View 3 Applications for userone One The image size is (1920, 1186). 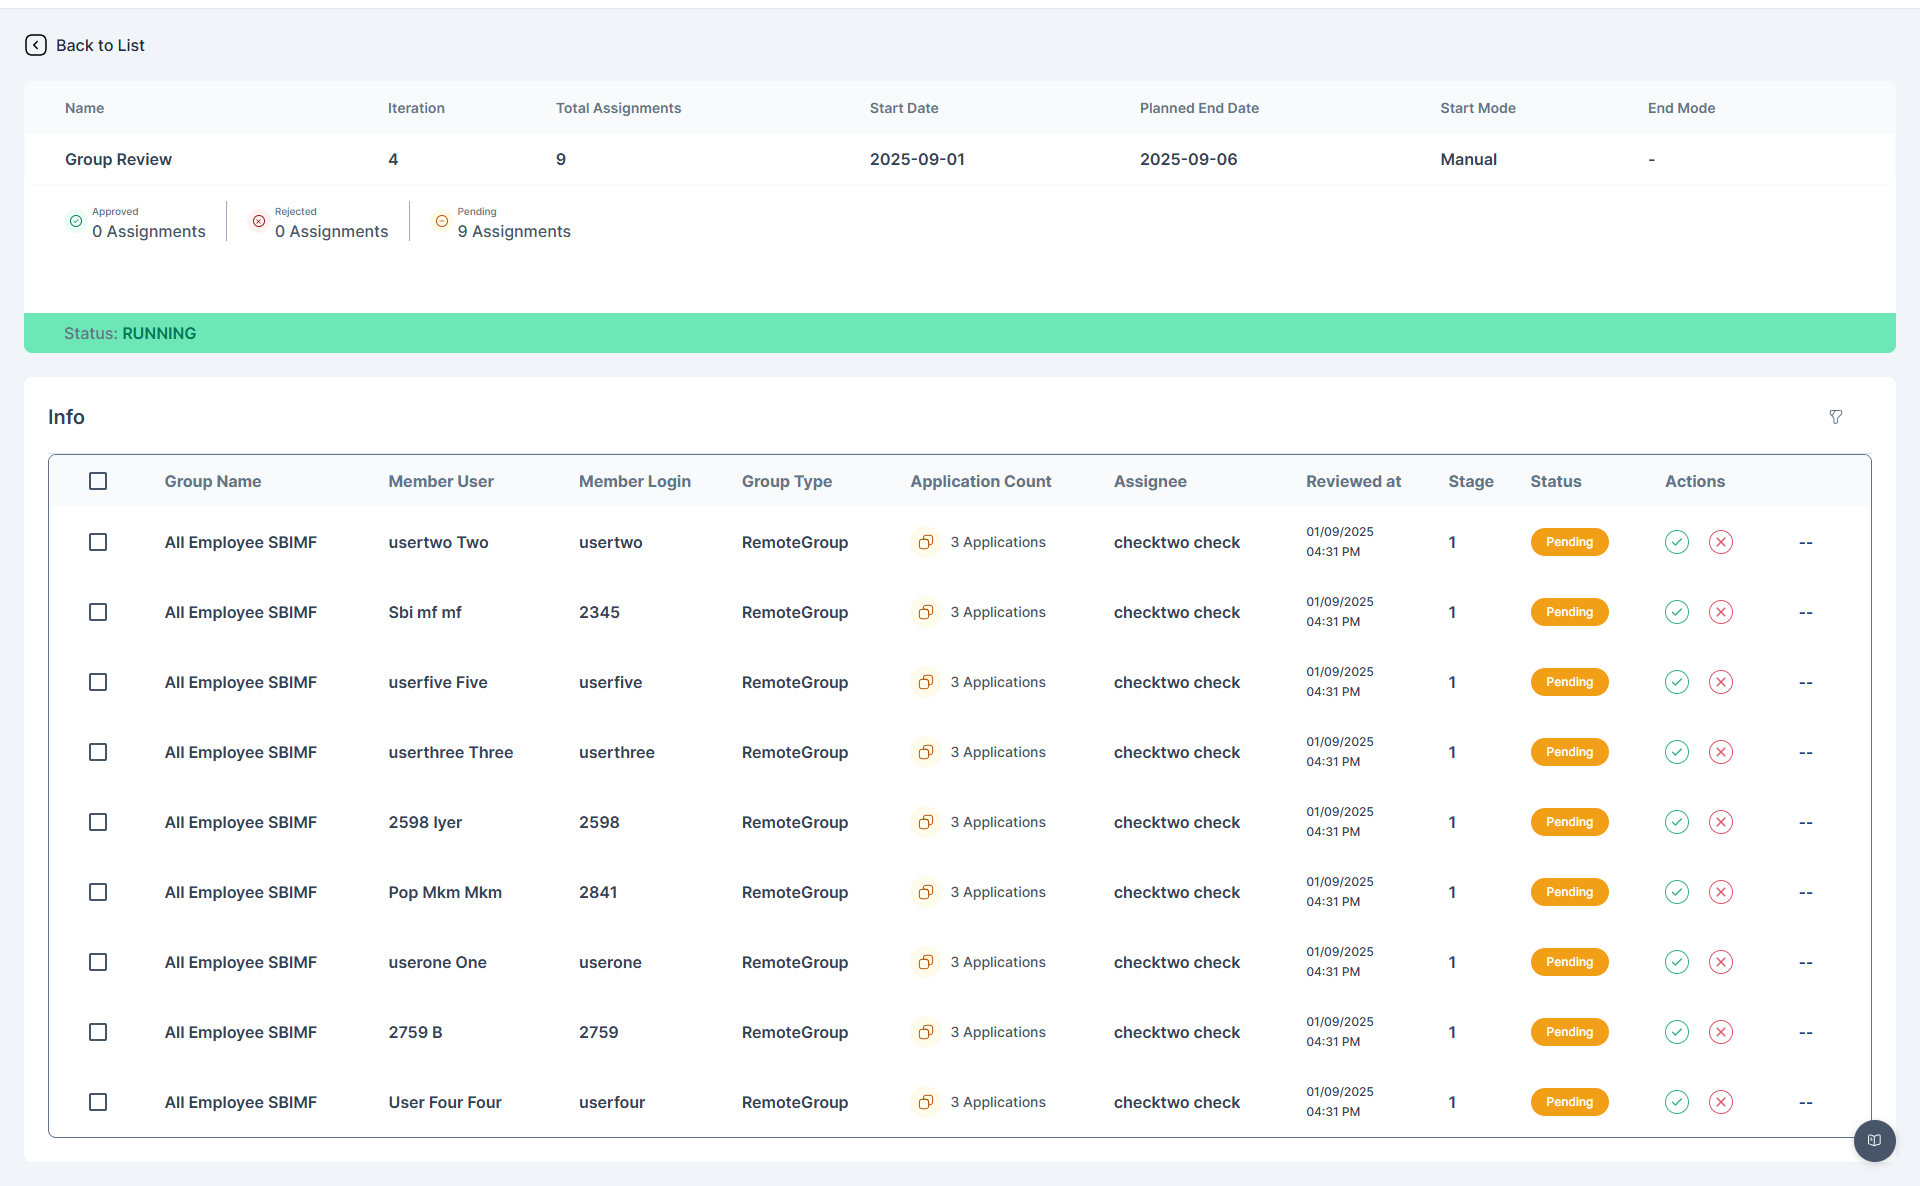click(x=998, y=962)
